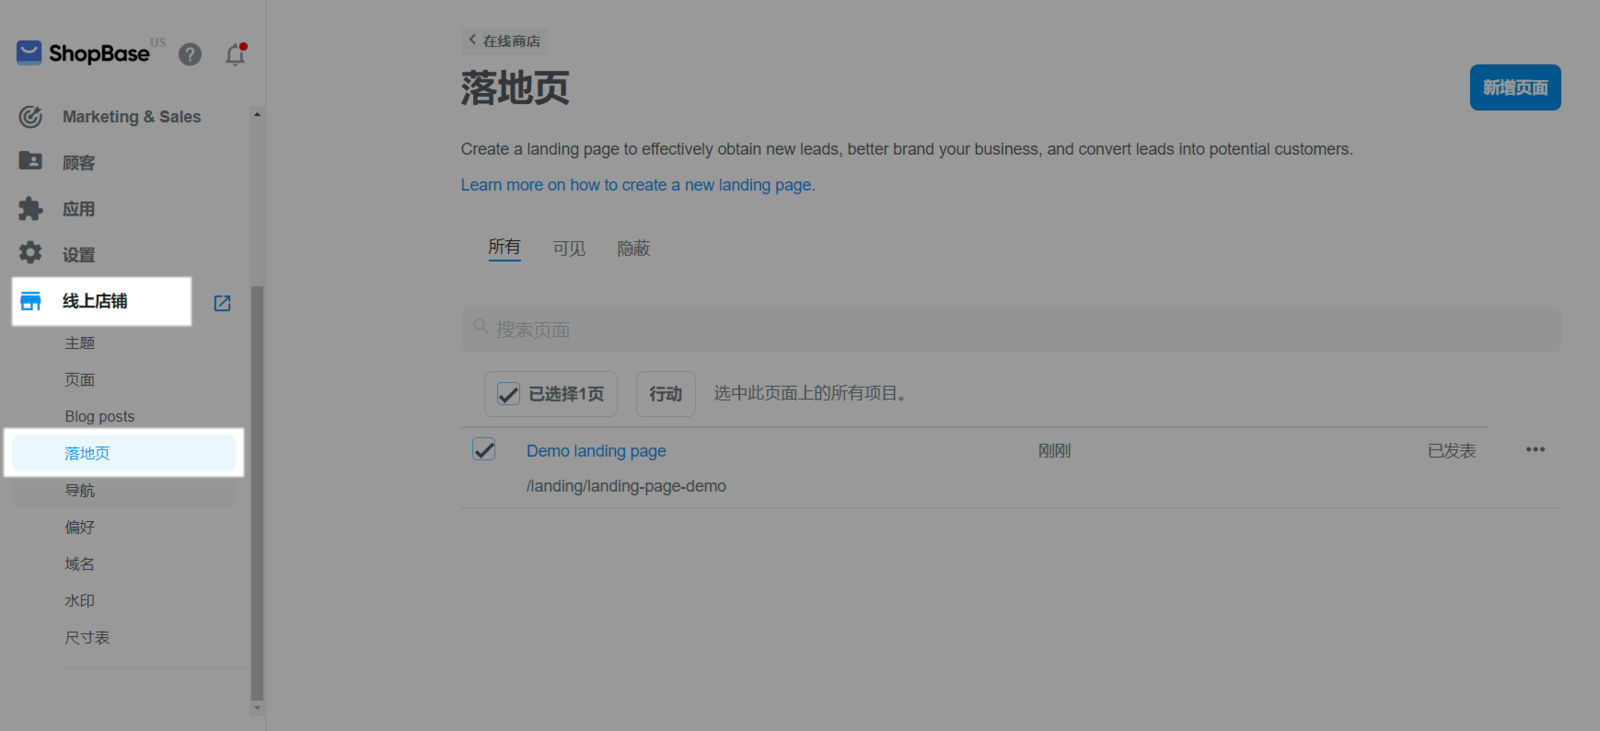Uncheck the Demo landing page checkbox
This screenshot has width=1600, height=731.
pos(484,450)
